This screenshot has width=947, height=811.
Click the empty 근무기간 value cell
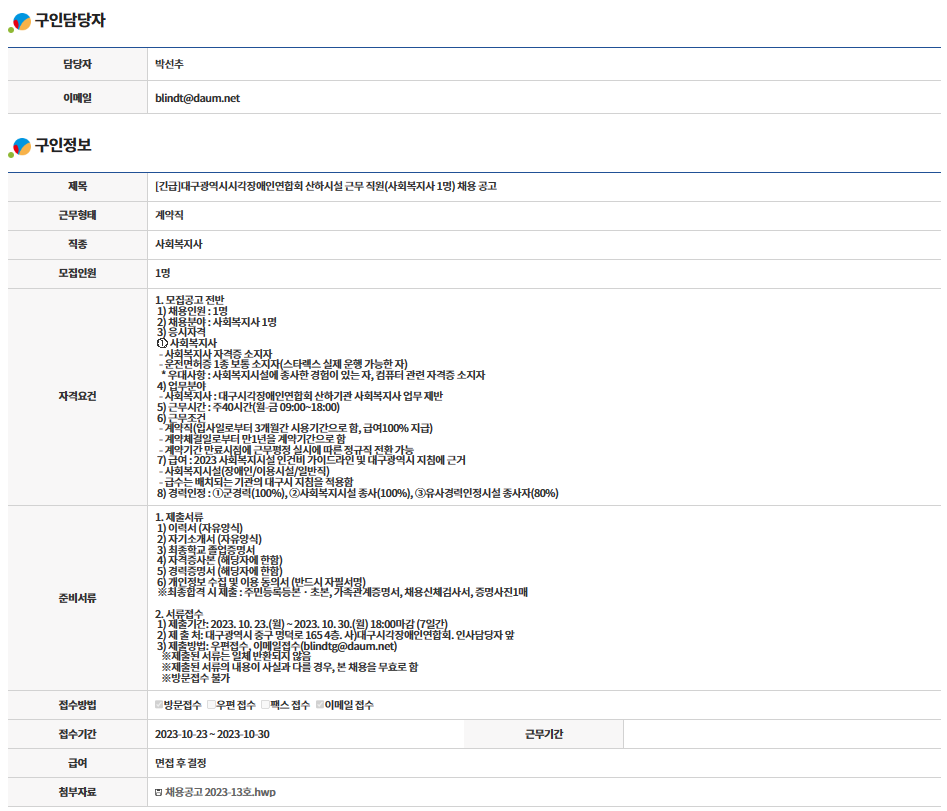pyautogui.click(x=780, y=734)
